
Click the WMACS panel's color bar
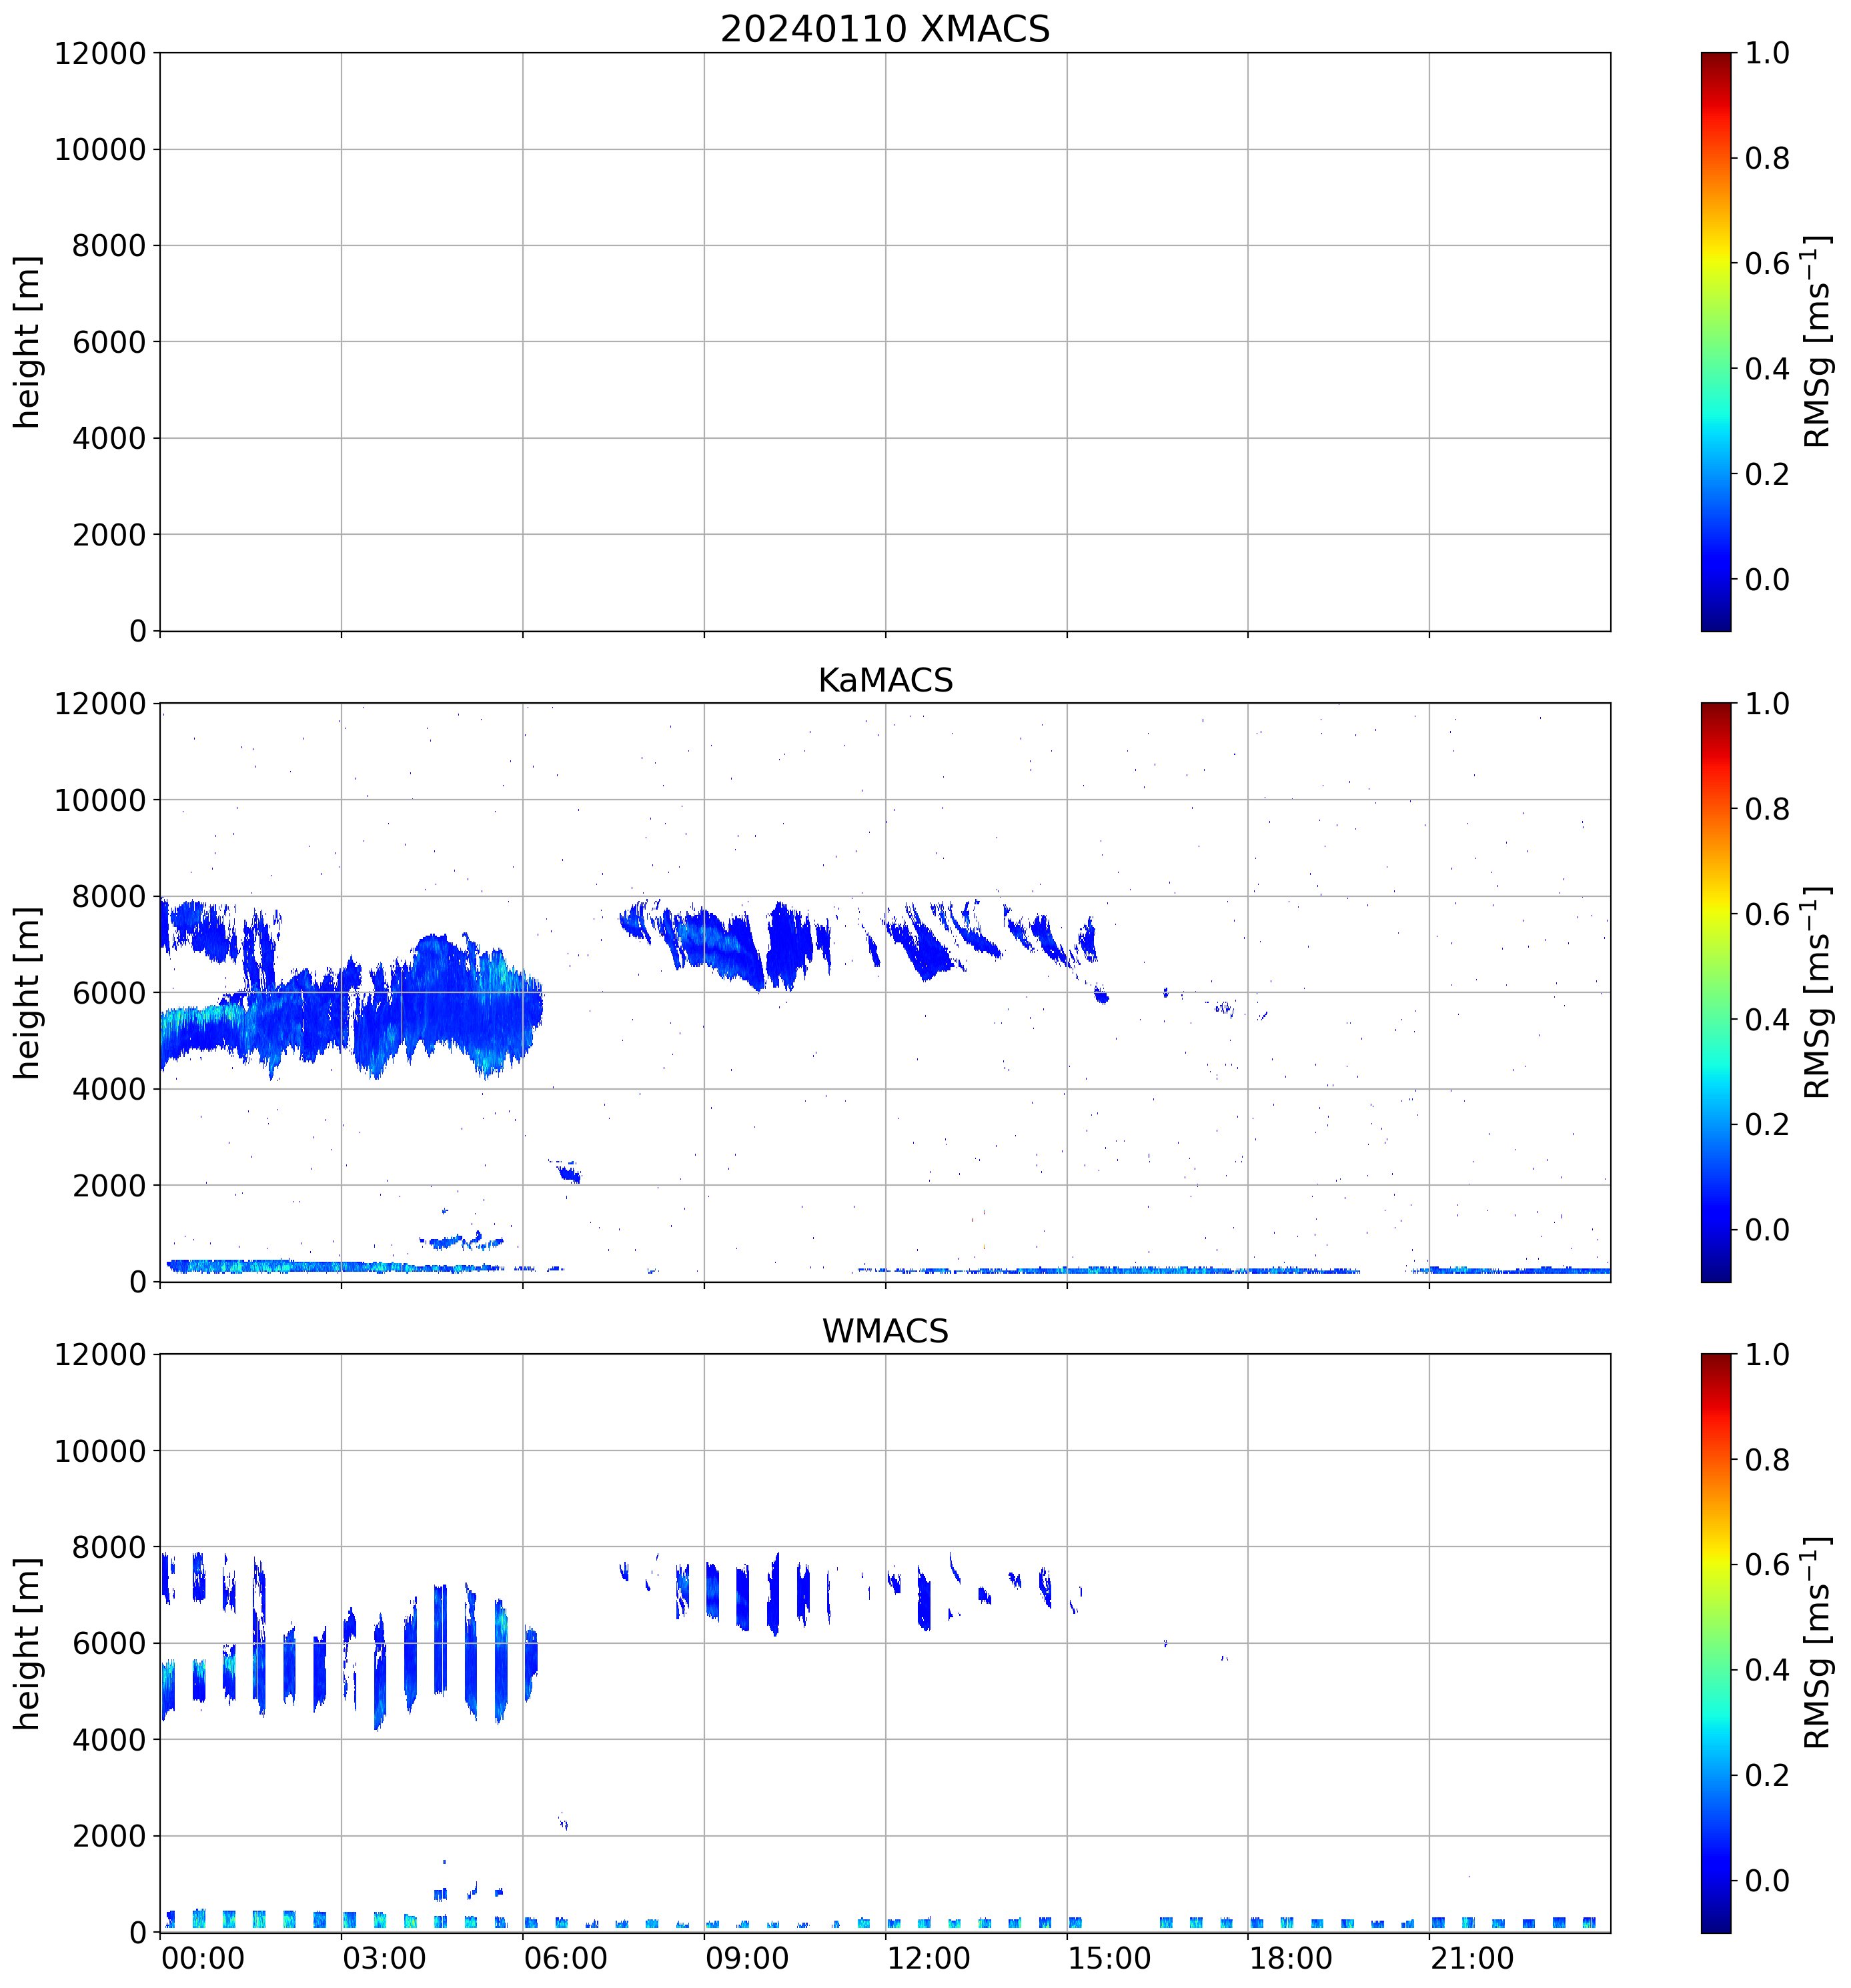[x=1715, y=1643]
